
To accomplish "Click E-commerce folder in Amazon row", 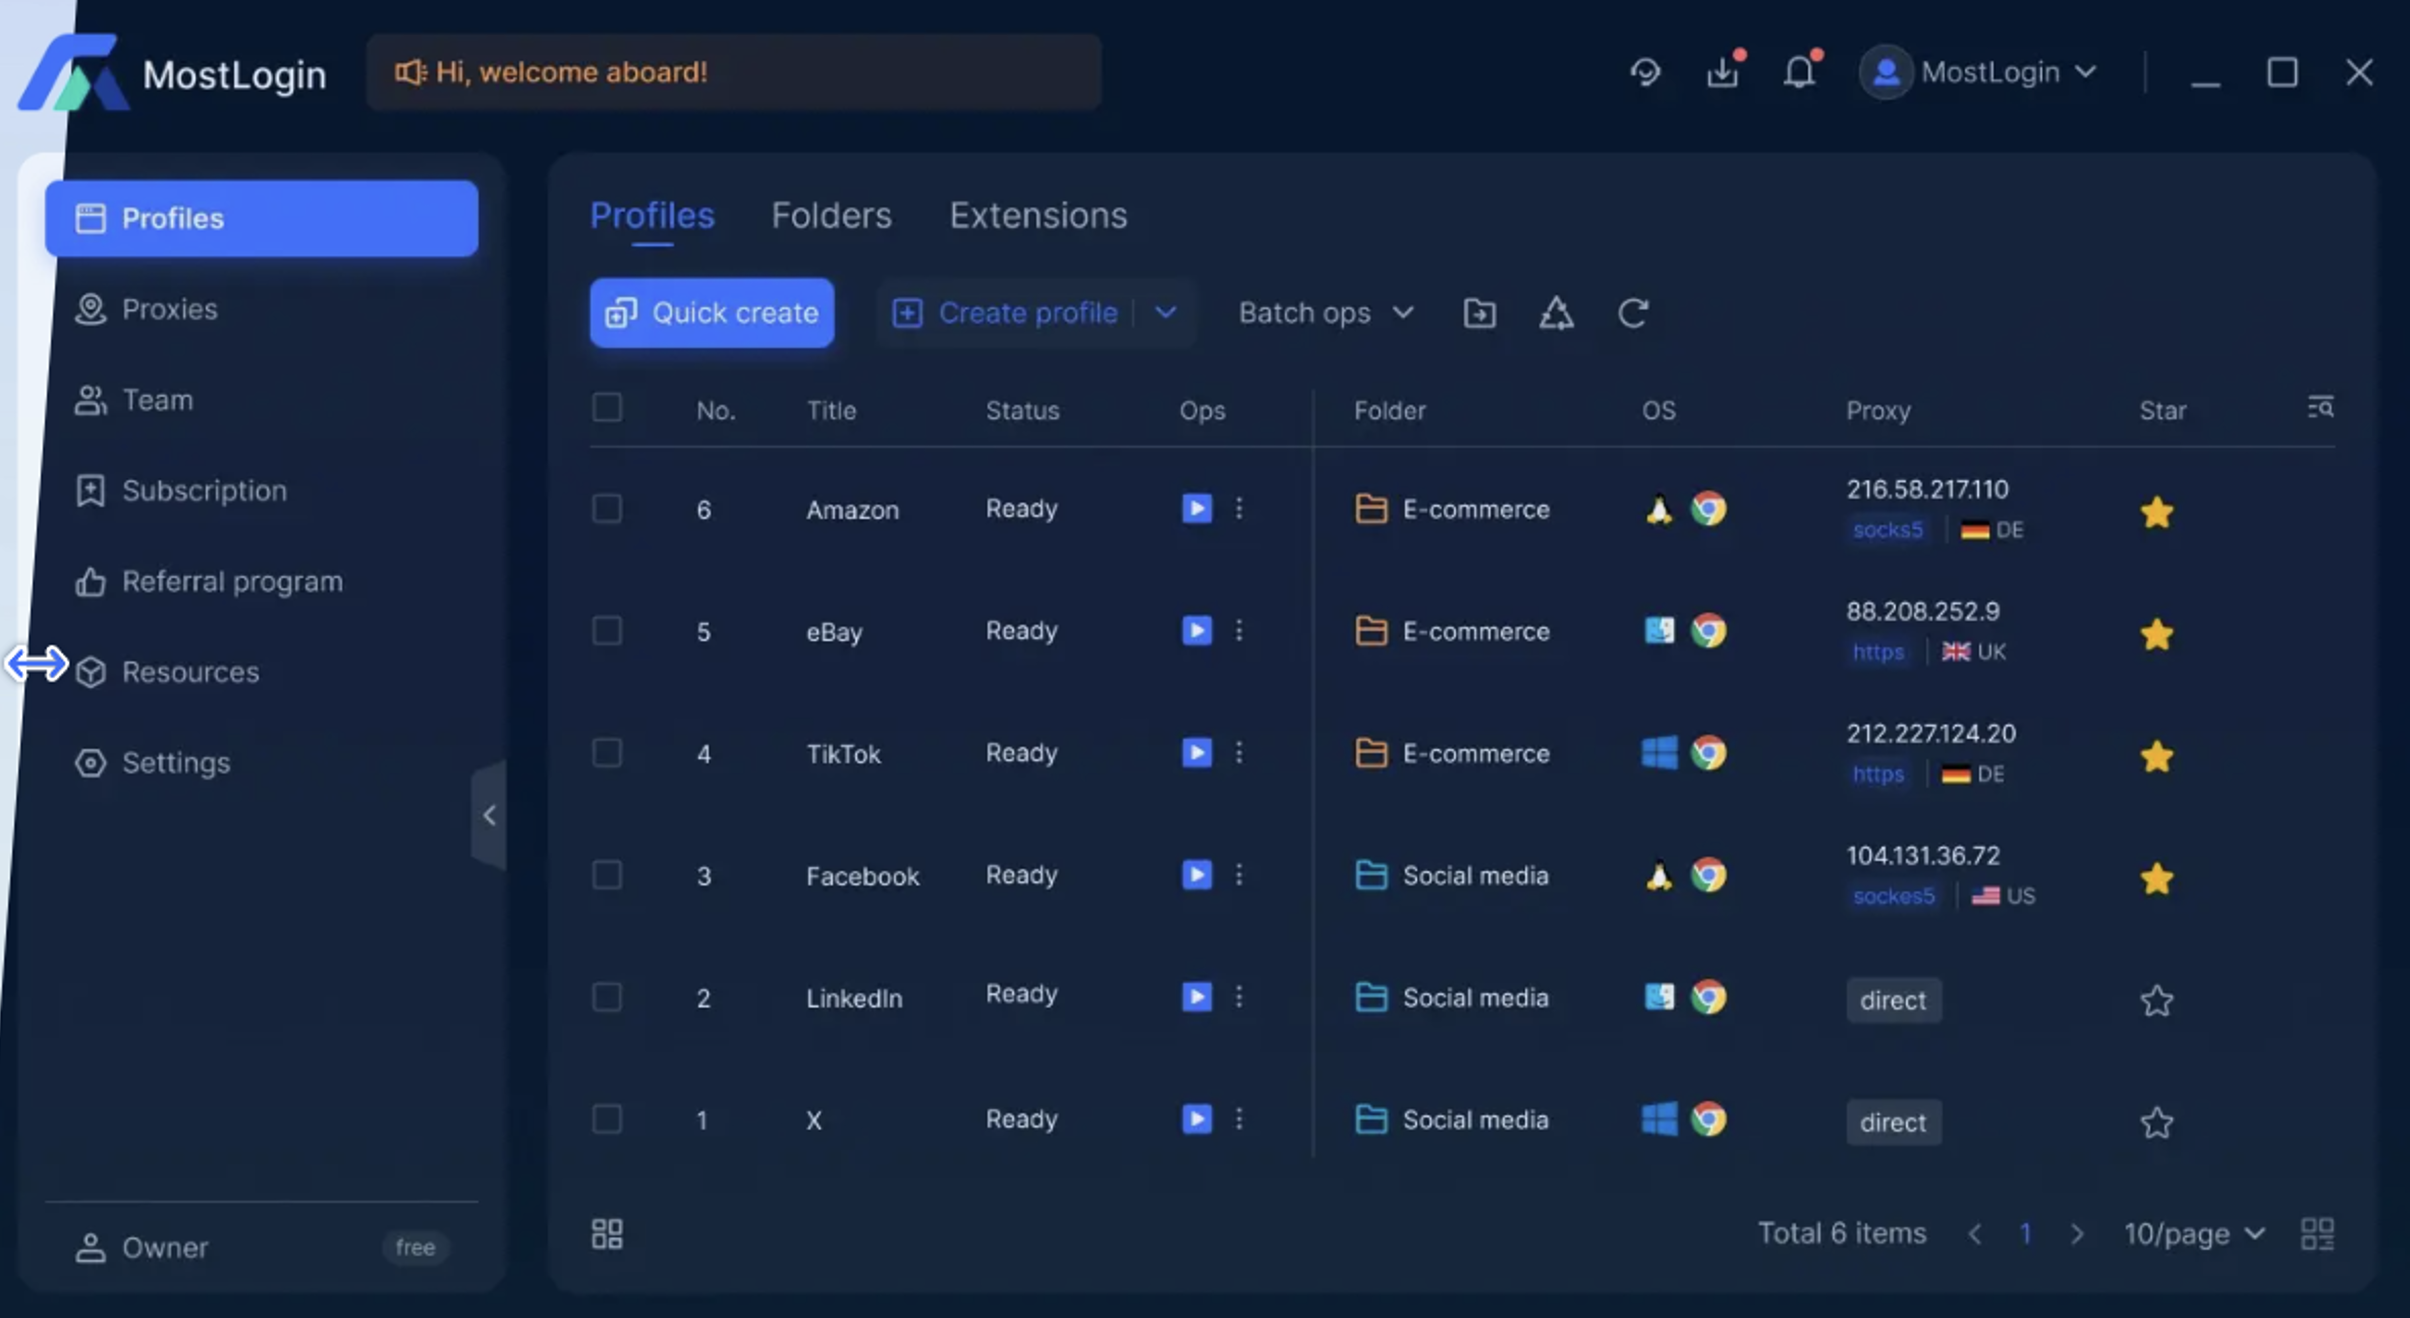I will (1452, 508).
